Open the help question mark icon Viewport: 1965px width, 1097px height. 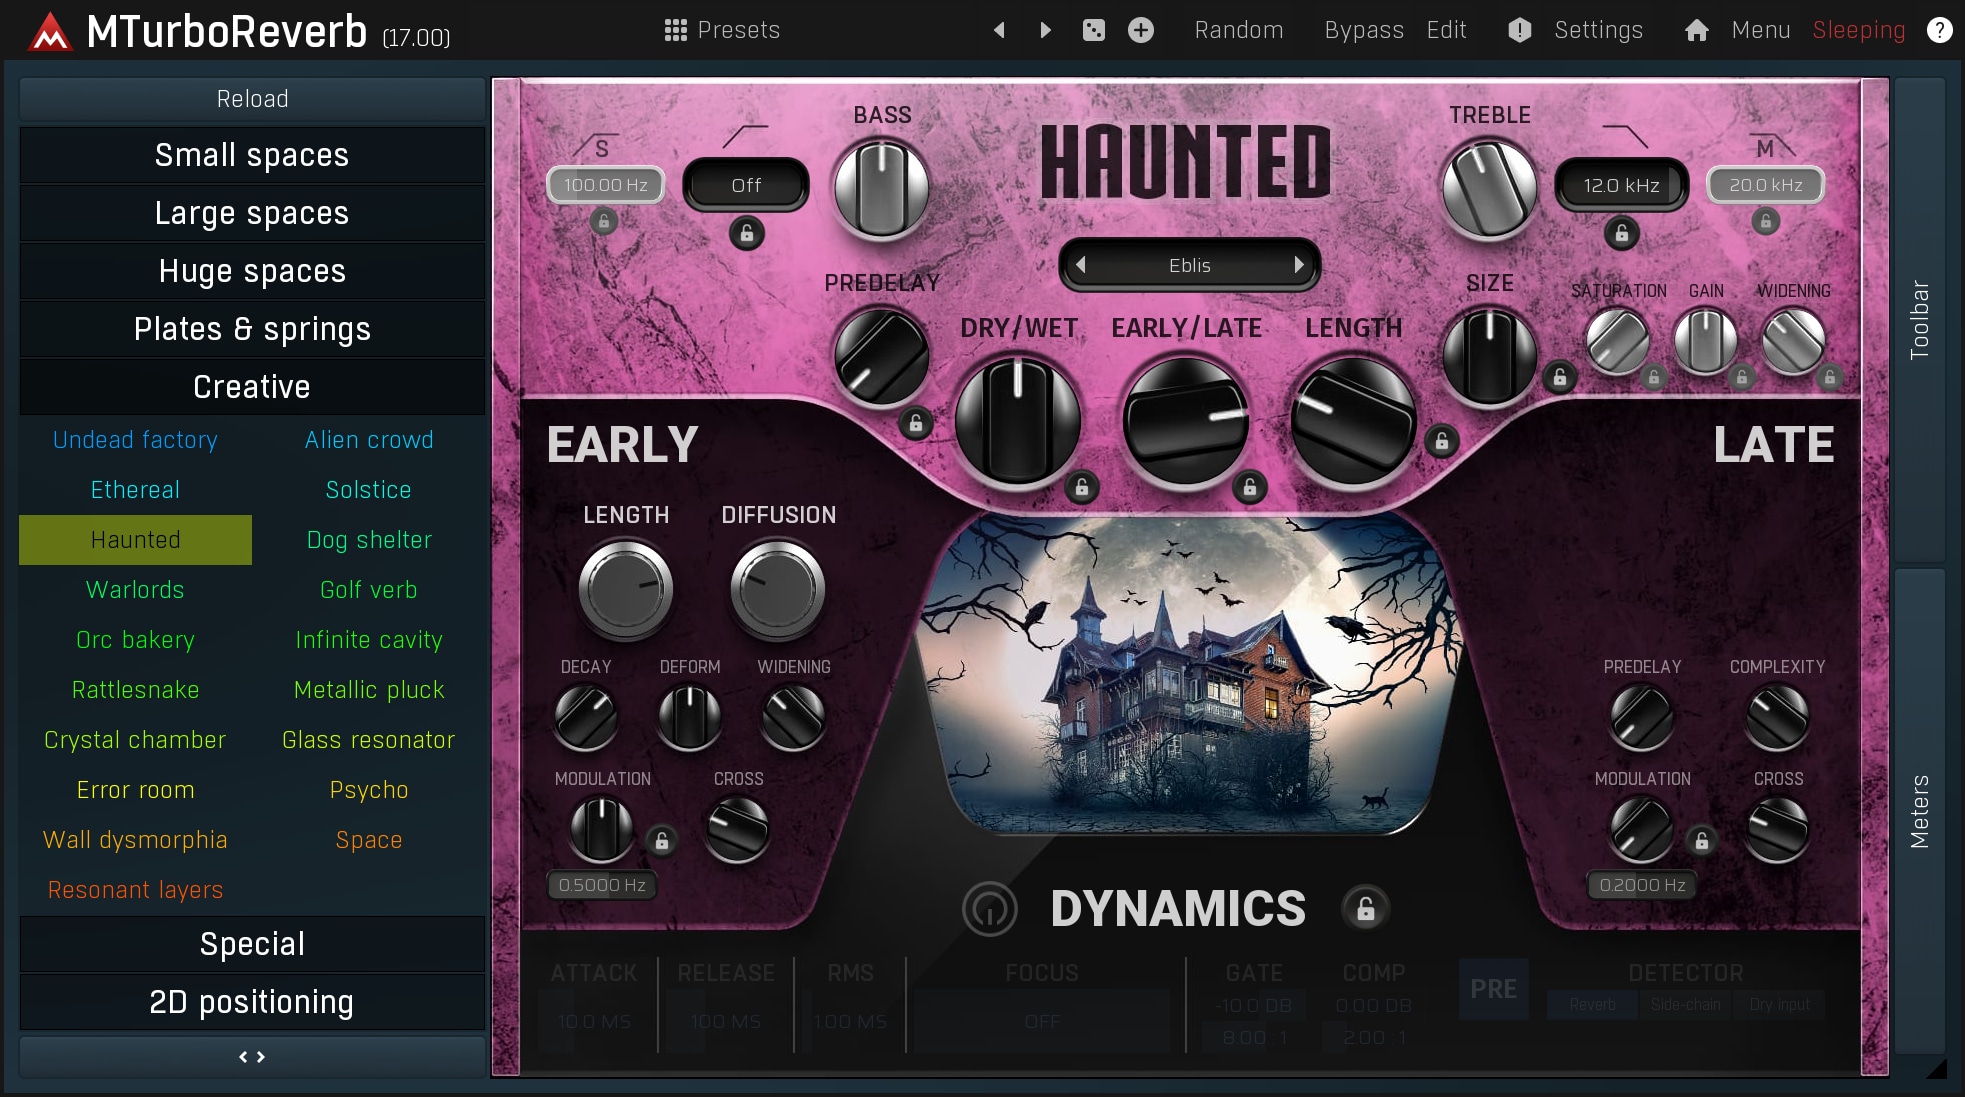[x=1939, y=30]
